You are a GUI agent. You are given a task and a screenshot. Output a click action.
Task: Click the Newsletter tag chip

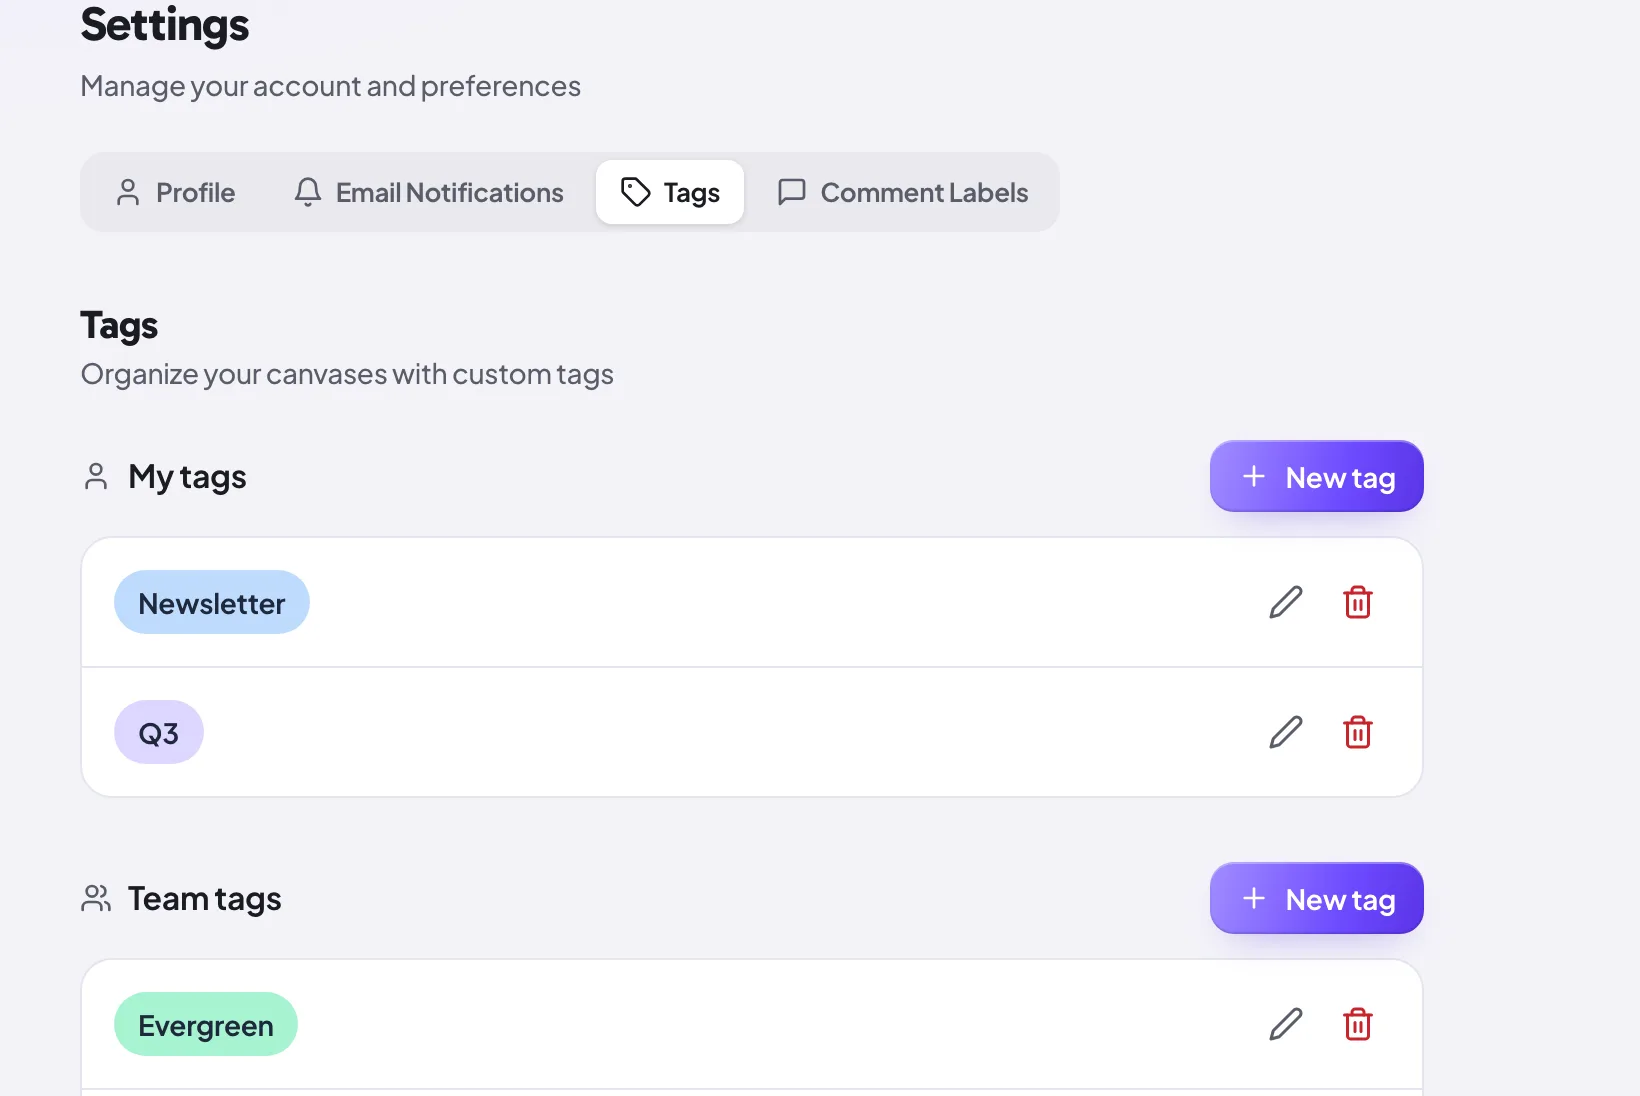tap(212, 602)
